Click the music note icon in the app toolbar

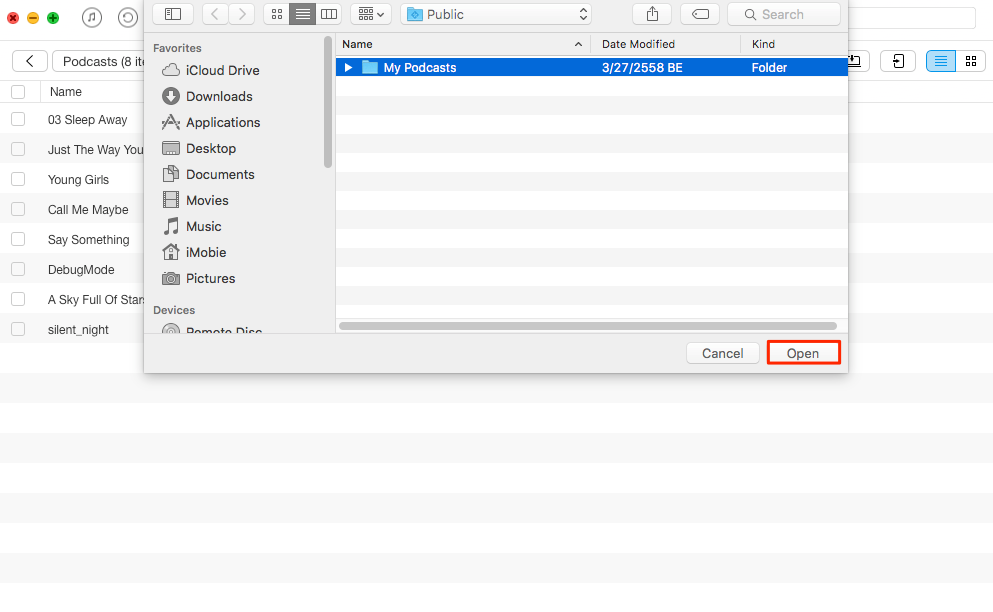(x=92, y=17)
